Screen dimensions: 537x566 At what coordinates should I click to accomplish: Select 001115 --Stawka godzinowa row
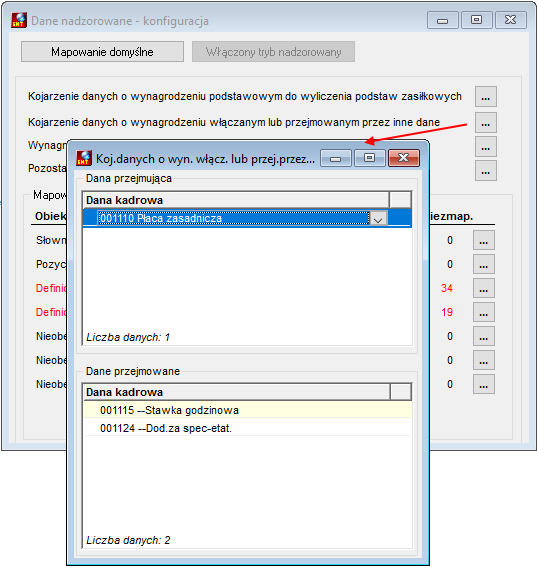pos(247,410)
